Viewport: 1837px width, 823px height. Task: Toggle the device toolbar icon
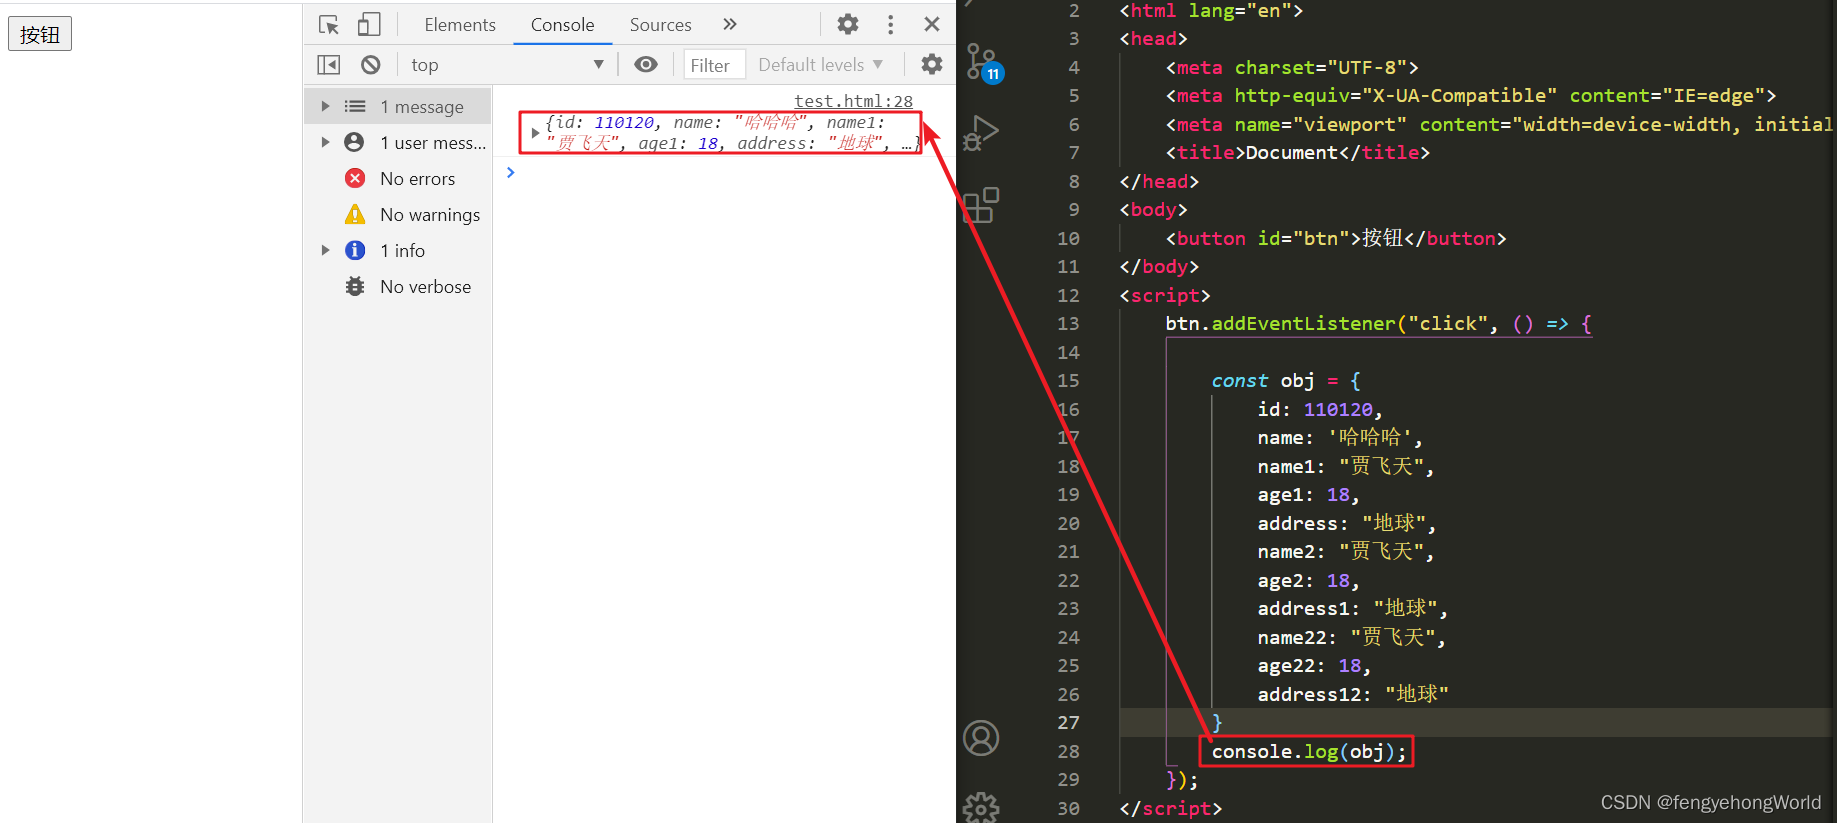[x=369, y=24]
